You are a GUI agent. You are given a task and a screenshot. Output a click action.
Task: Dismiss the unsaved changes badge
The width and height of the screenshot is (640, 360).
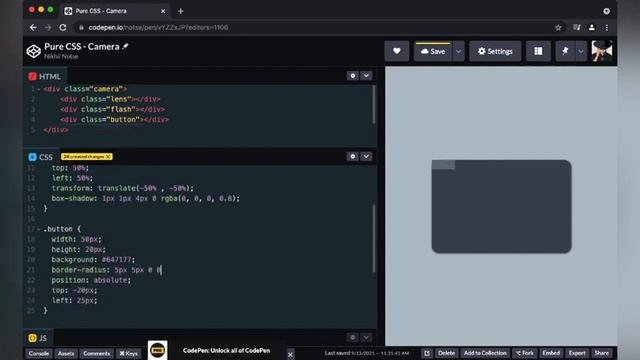pos(108,156)
